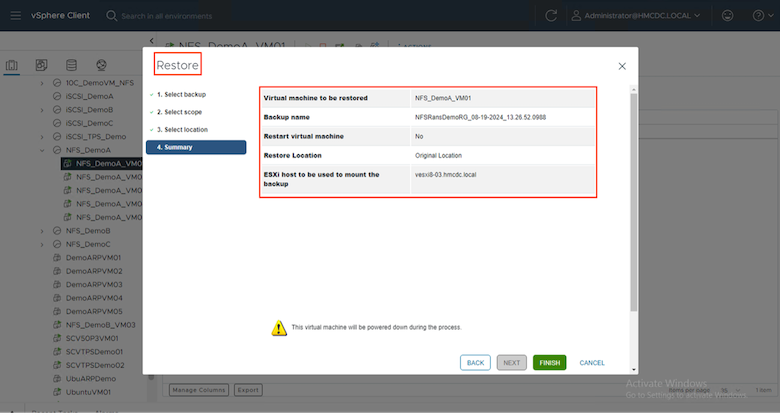Switch to VMs and Templates inventory icon
780x415 pixels.
pos(41,65)
